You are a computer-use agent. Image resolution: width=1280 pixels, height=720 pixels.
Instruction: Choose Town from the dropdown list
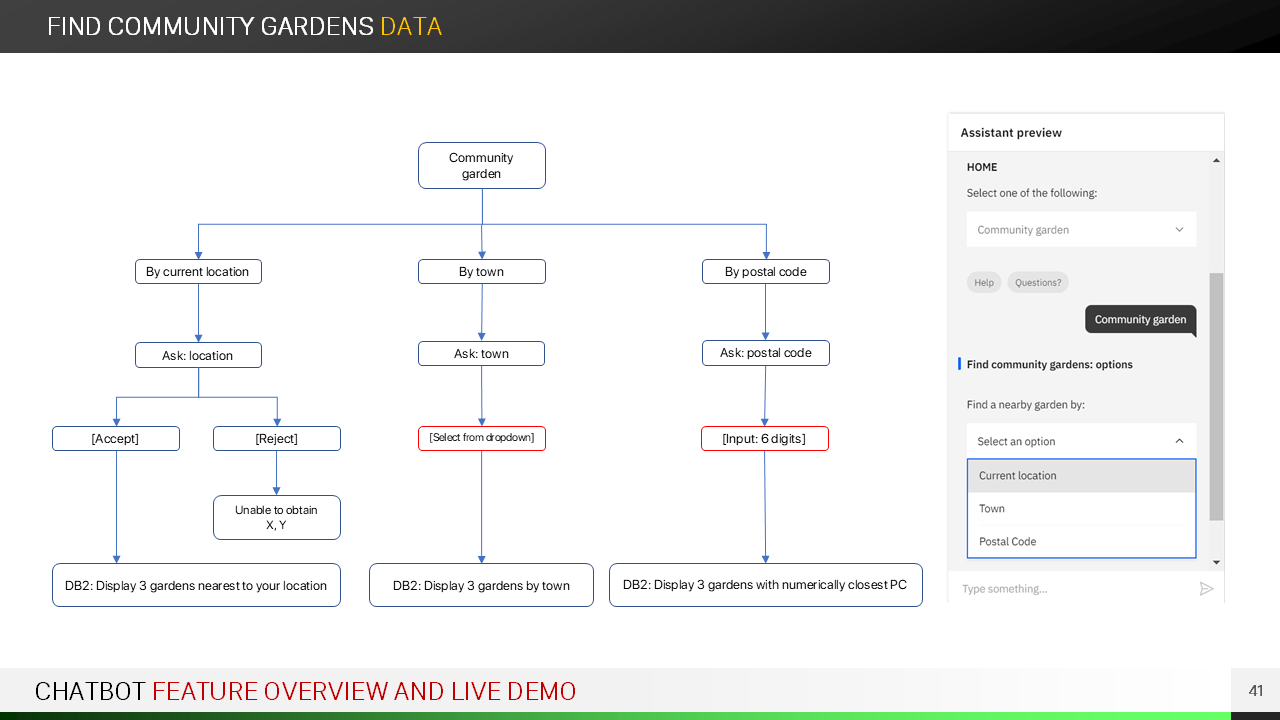click(1081, 509)
